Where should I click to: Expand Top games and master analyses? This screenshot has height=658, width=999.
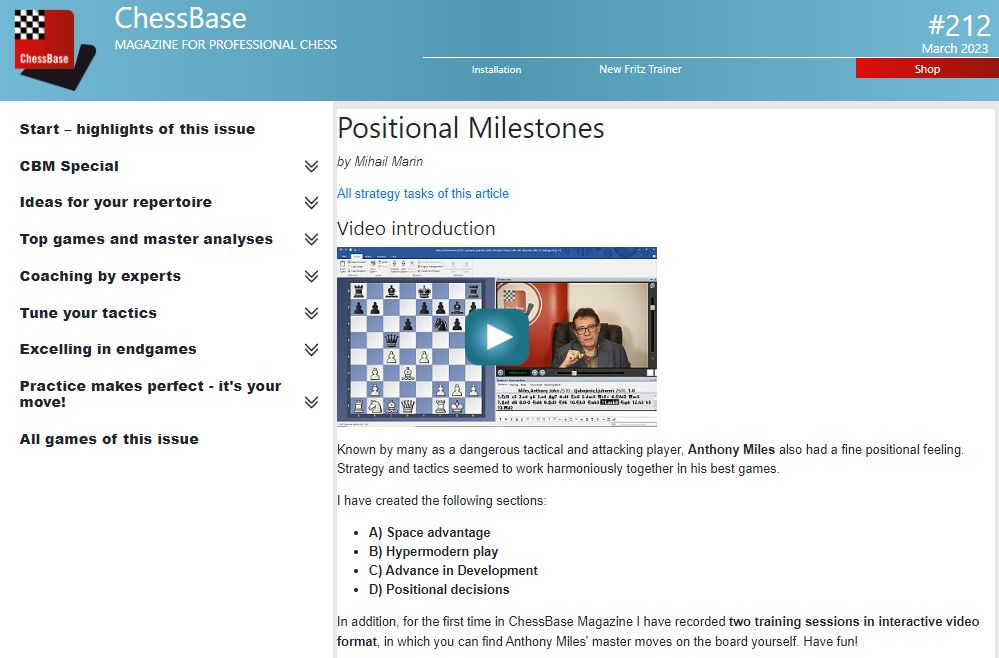[x=310, y=240]
